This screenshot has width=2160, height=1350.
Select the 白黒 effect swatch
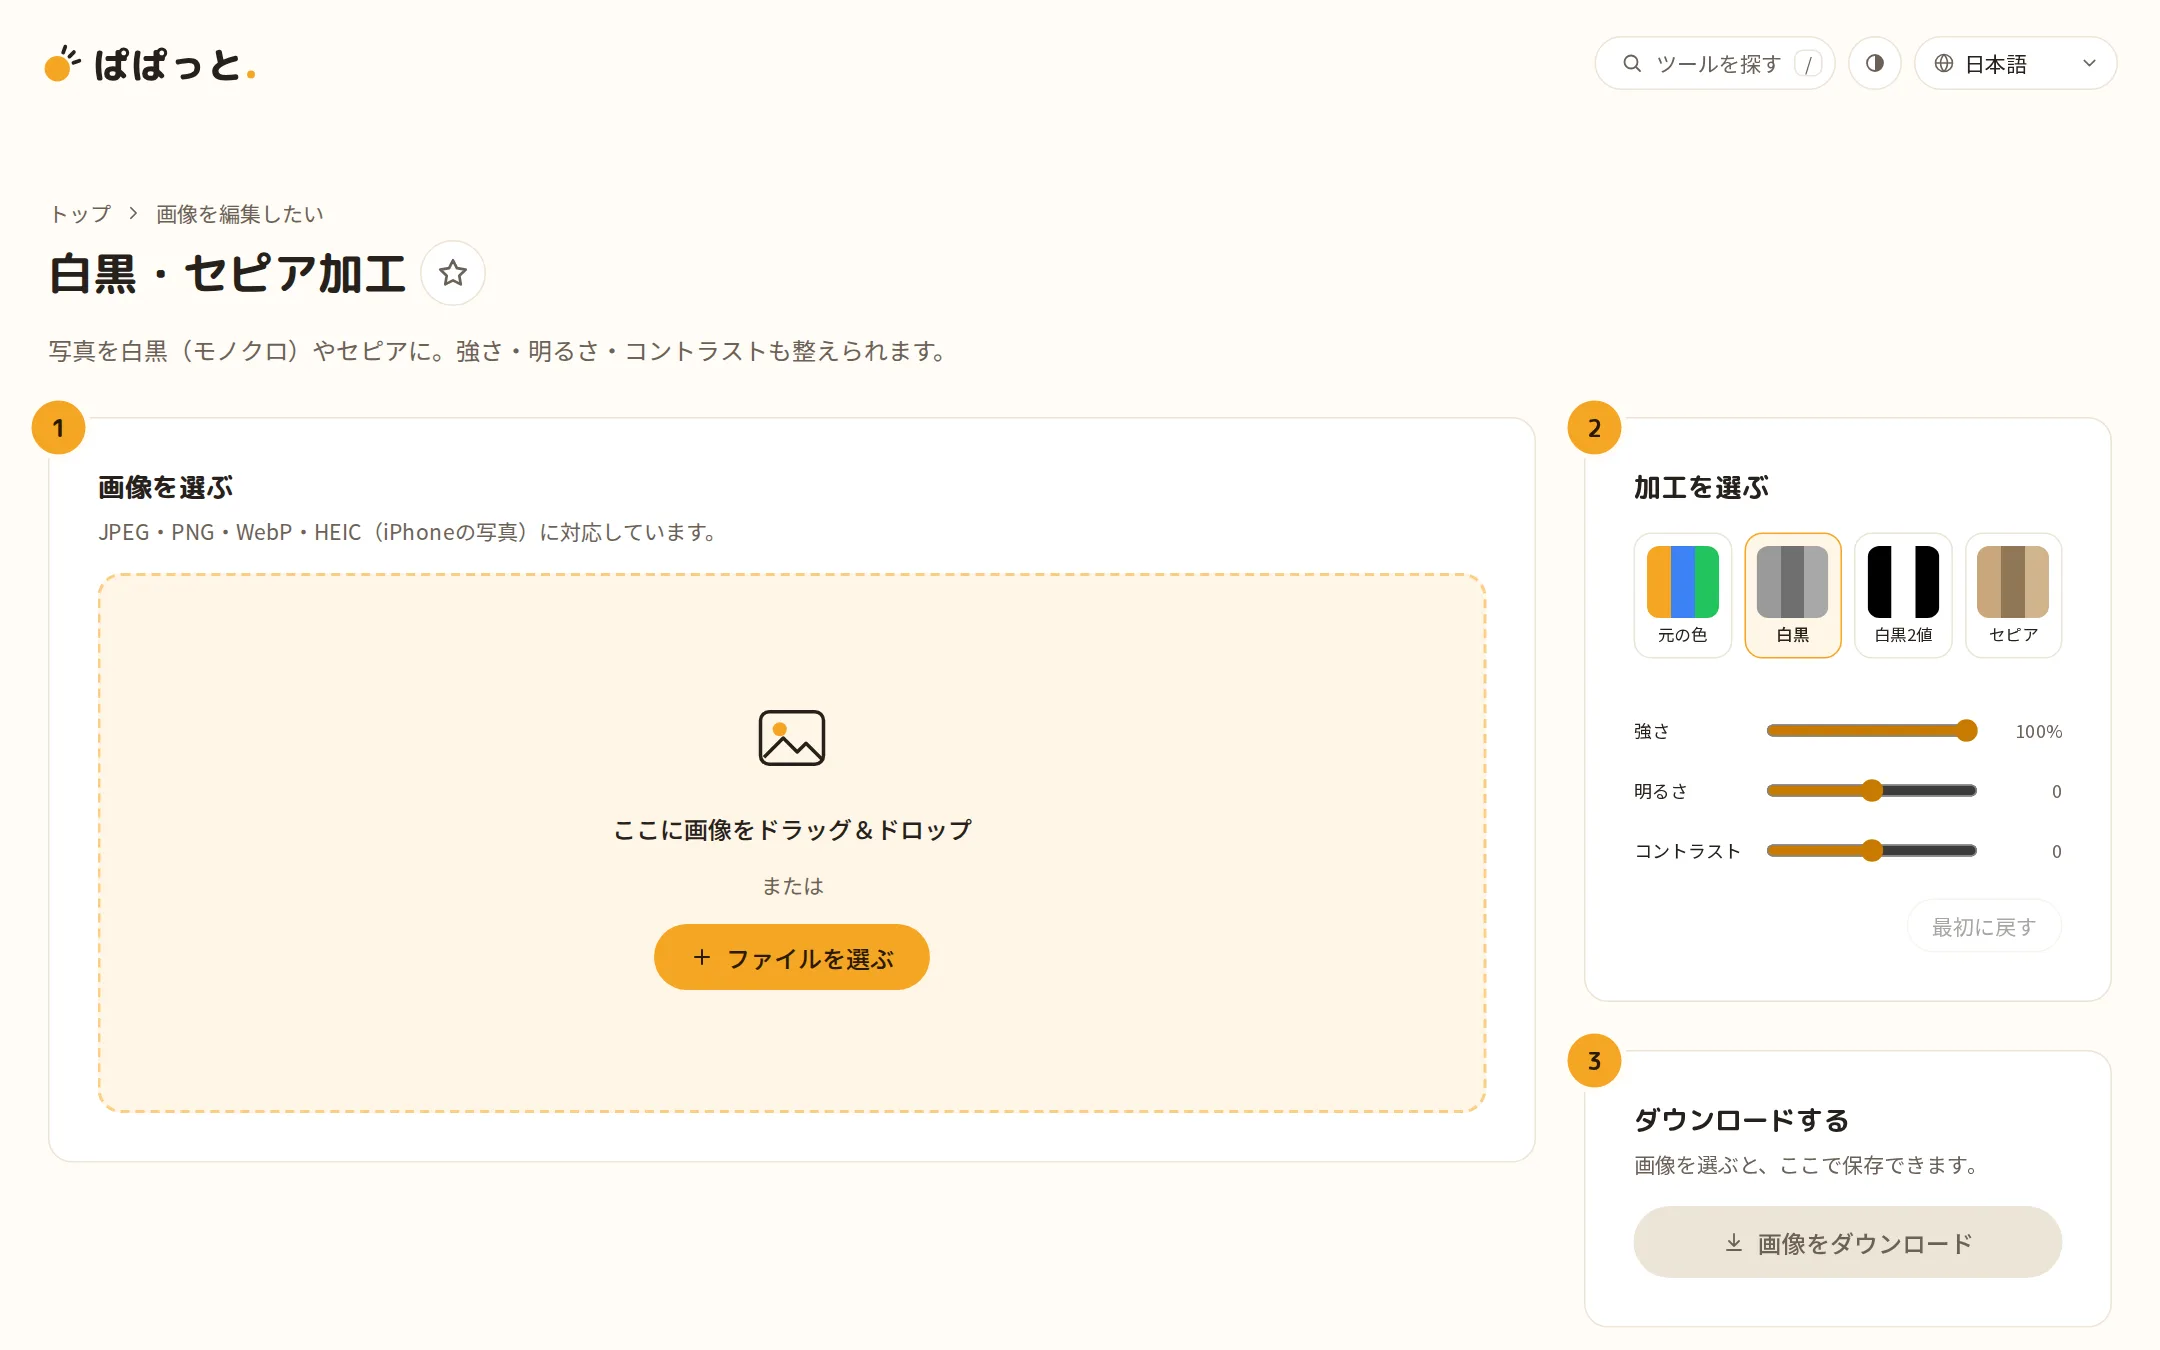pyautogui.click(x=1792, y=595)
